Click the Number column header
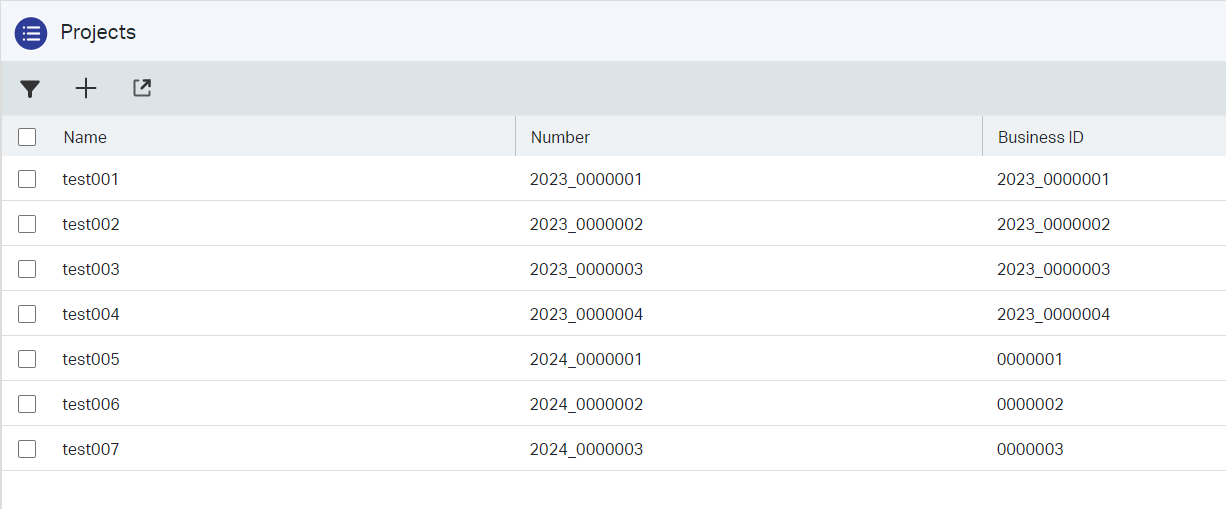1226x509 pixels. (x=560, y=137)
